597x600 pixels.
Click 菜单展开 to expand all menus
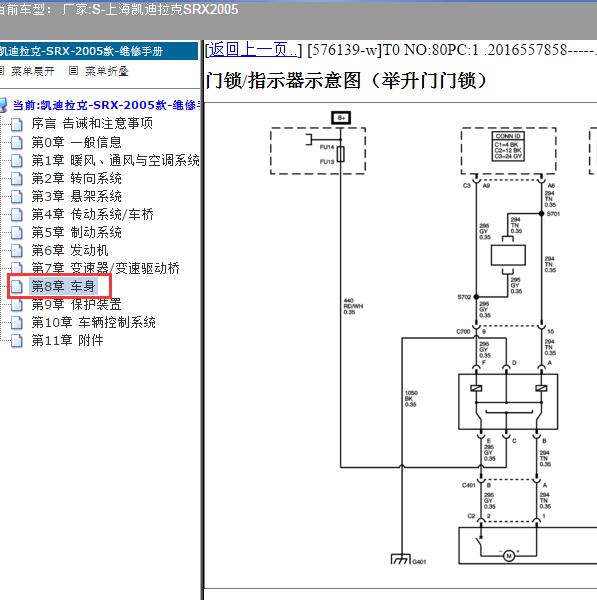click(x=33, y=71)
